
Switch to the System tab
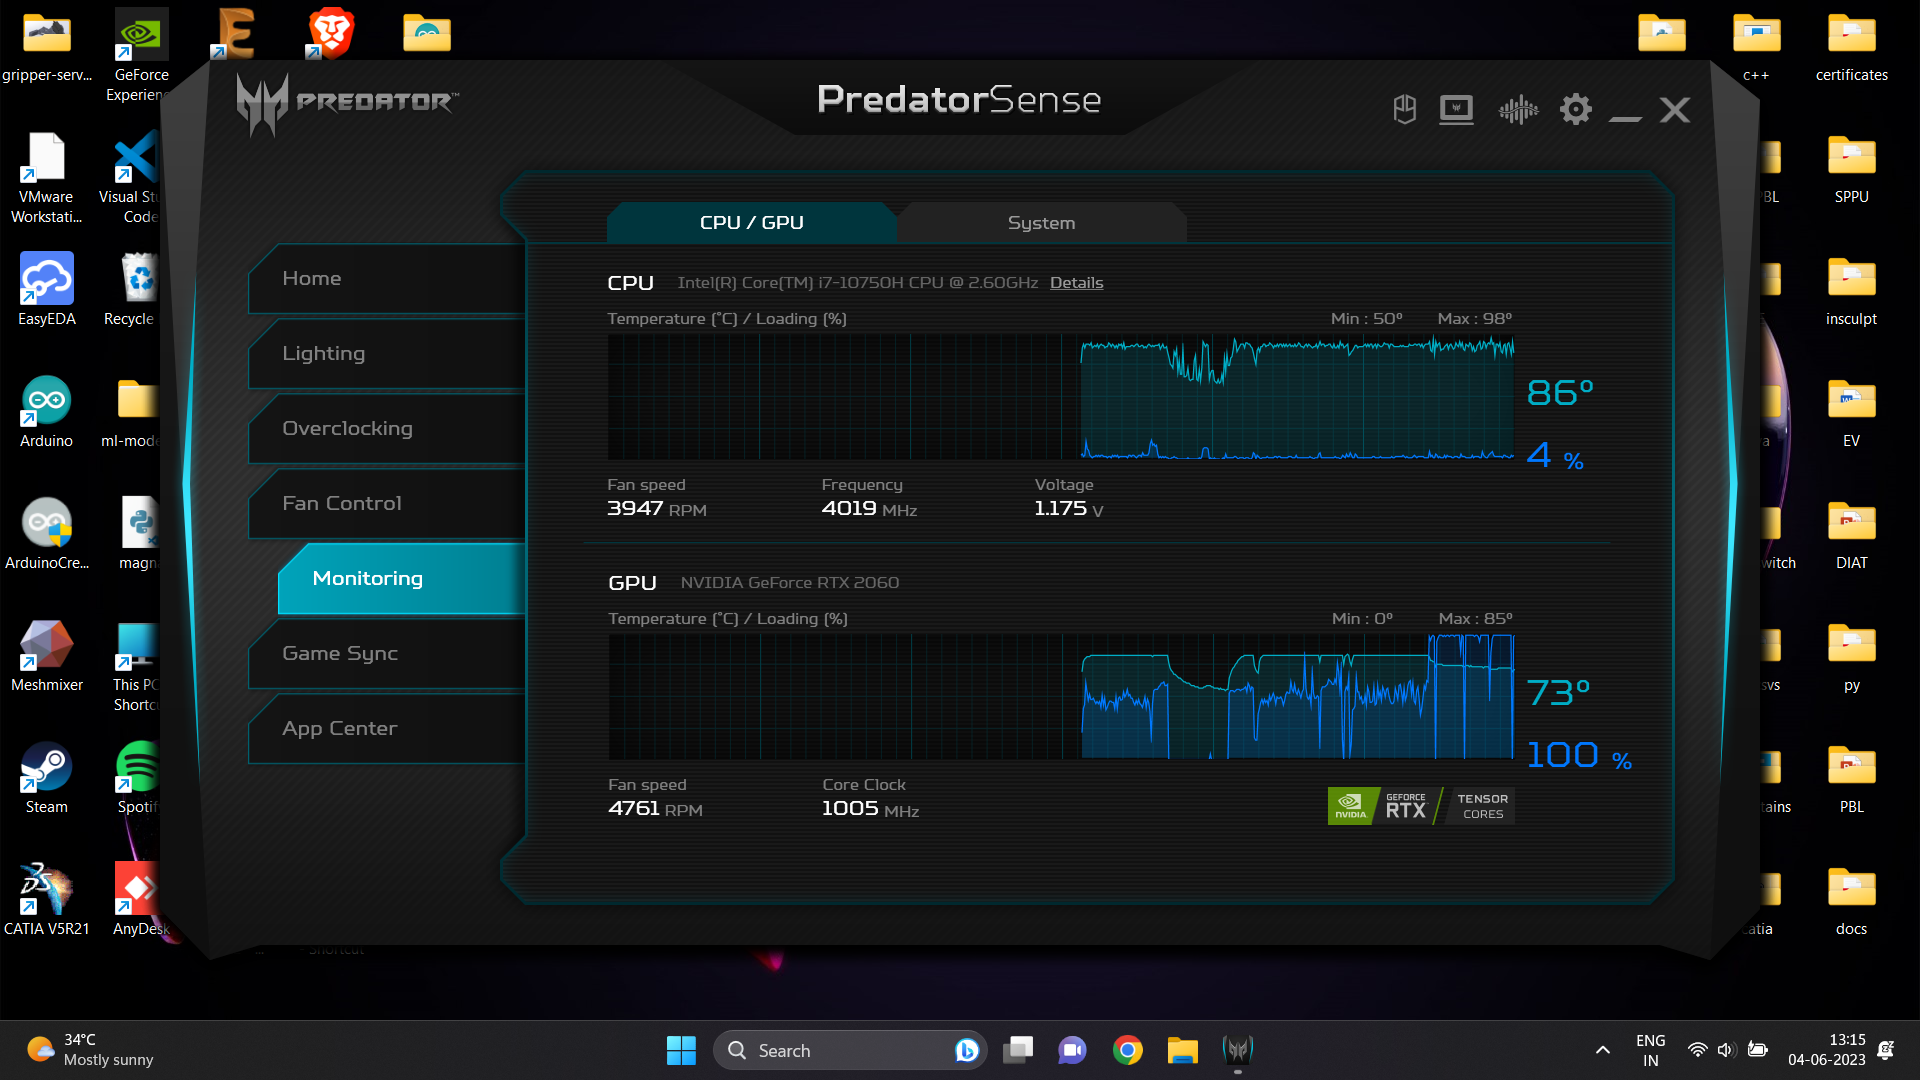tap(1041, 222)
